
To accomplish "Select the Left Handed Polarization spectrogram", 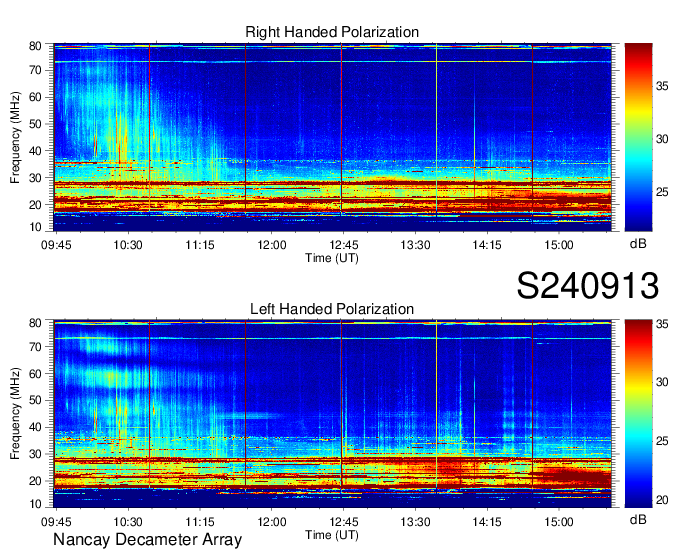I will pos(332,414).
